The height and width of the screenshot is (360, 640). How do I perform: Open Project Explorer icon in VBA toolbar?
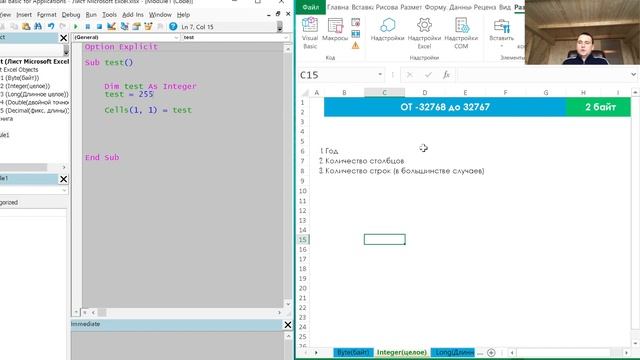[124, 27]
